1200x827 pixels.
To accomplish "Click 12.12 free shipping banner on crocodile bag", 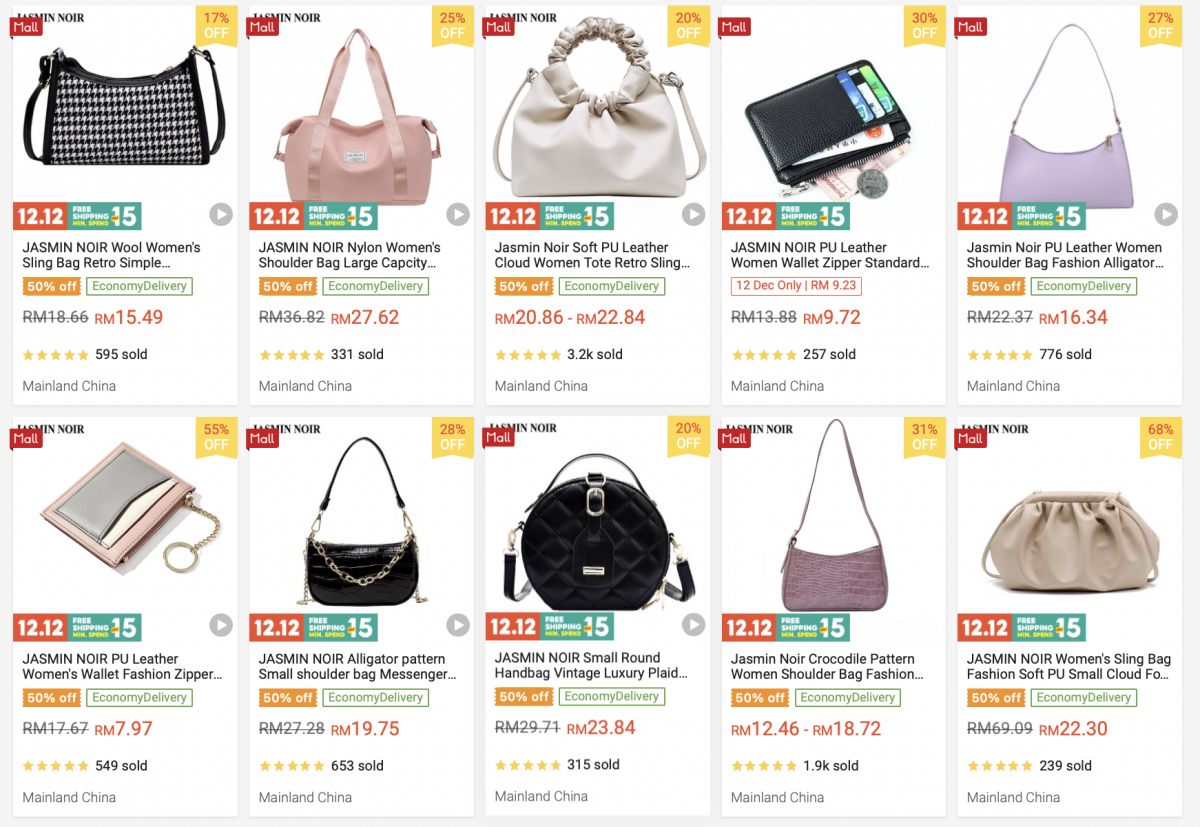I will [785, 627].
